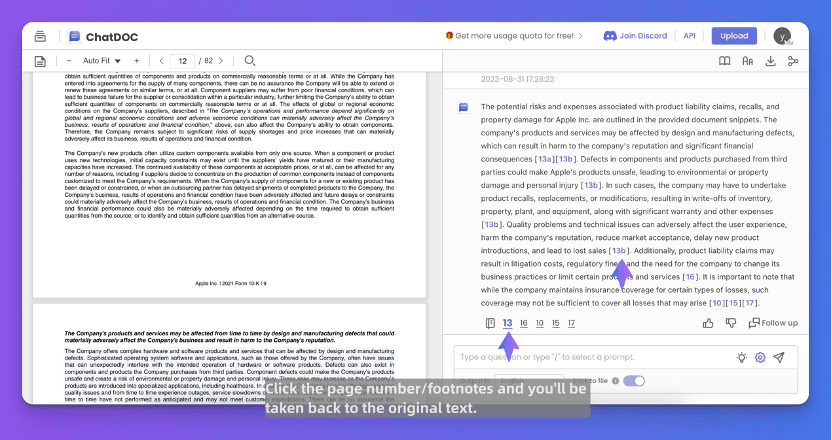This screenshot has width=832, height=440.
Task: Jump to page 16 footnote link
Action: [524, 323]
